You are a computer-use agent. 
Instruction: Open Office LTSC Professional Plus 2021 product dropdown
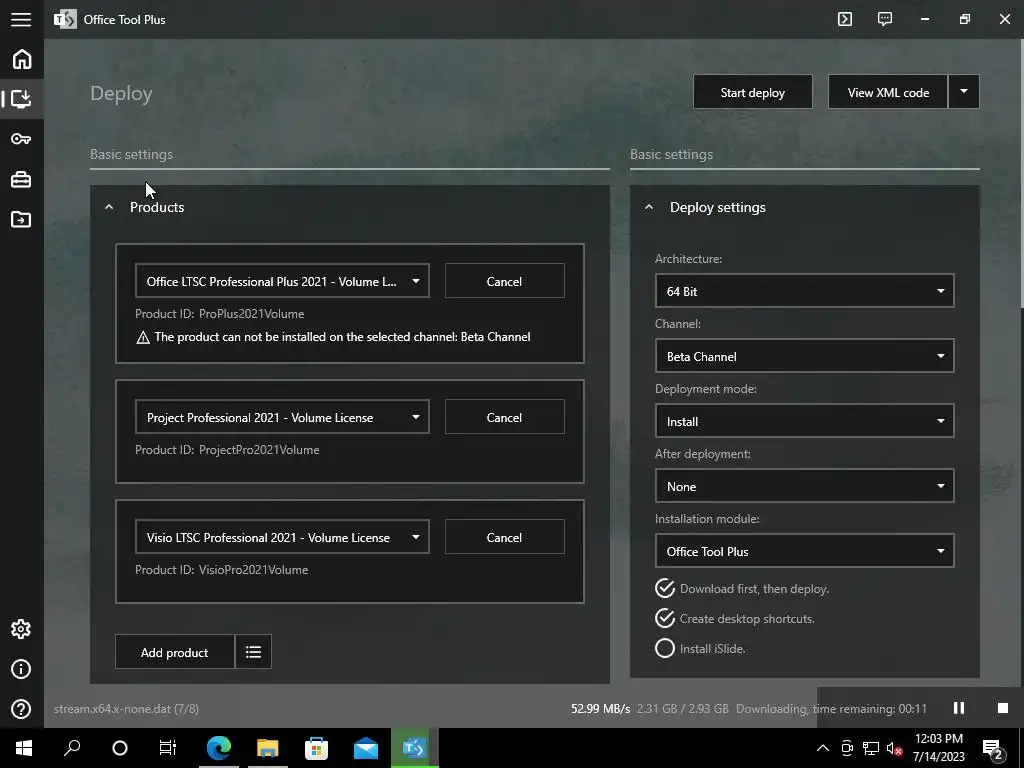282,281
